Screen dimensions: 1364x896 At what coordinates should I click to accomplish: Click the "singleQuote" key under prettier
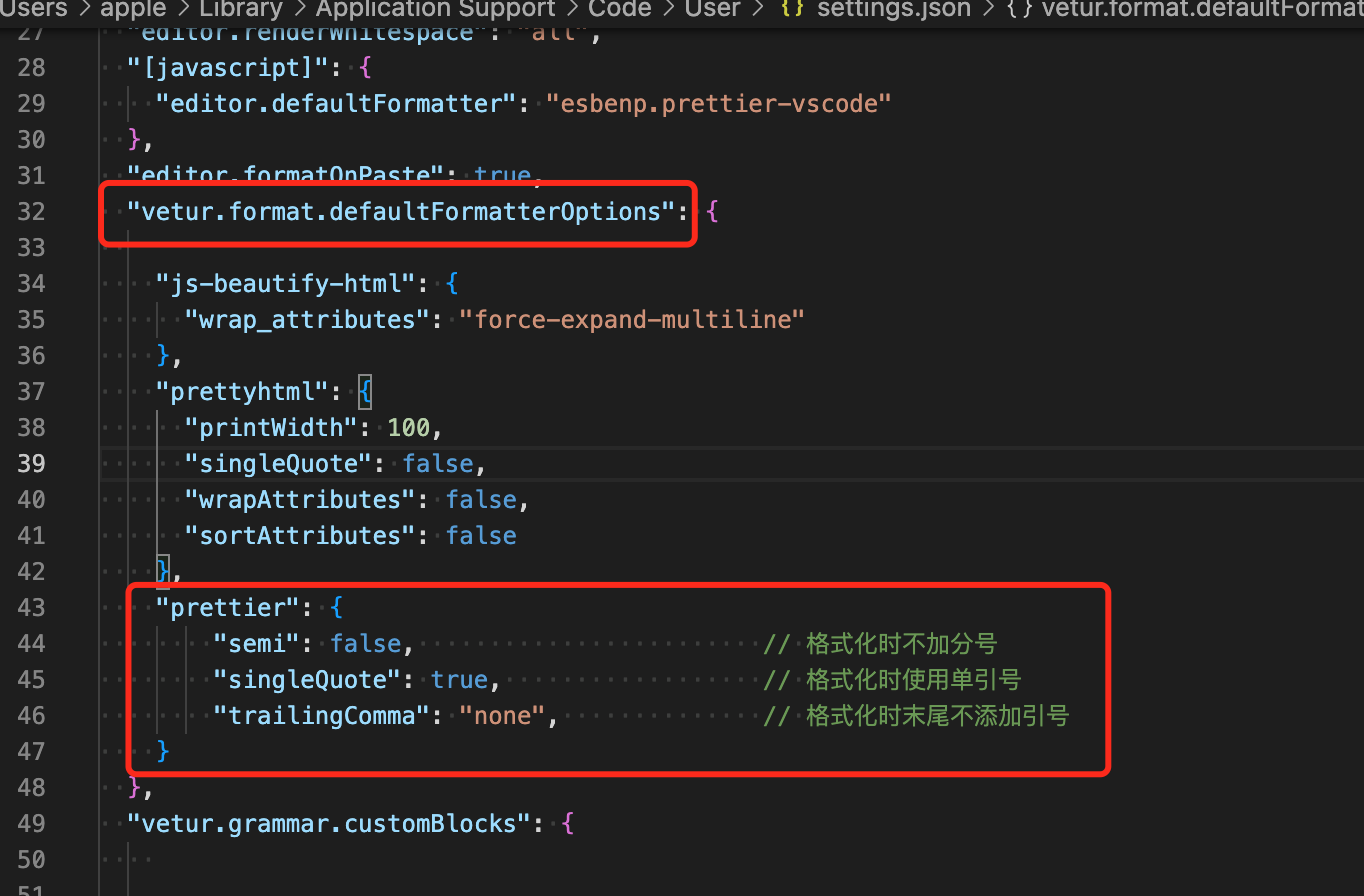click(306, 680)
